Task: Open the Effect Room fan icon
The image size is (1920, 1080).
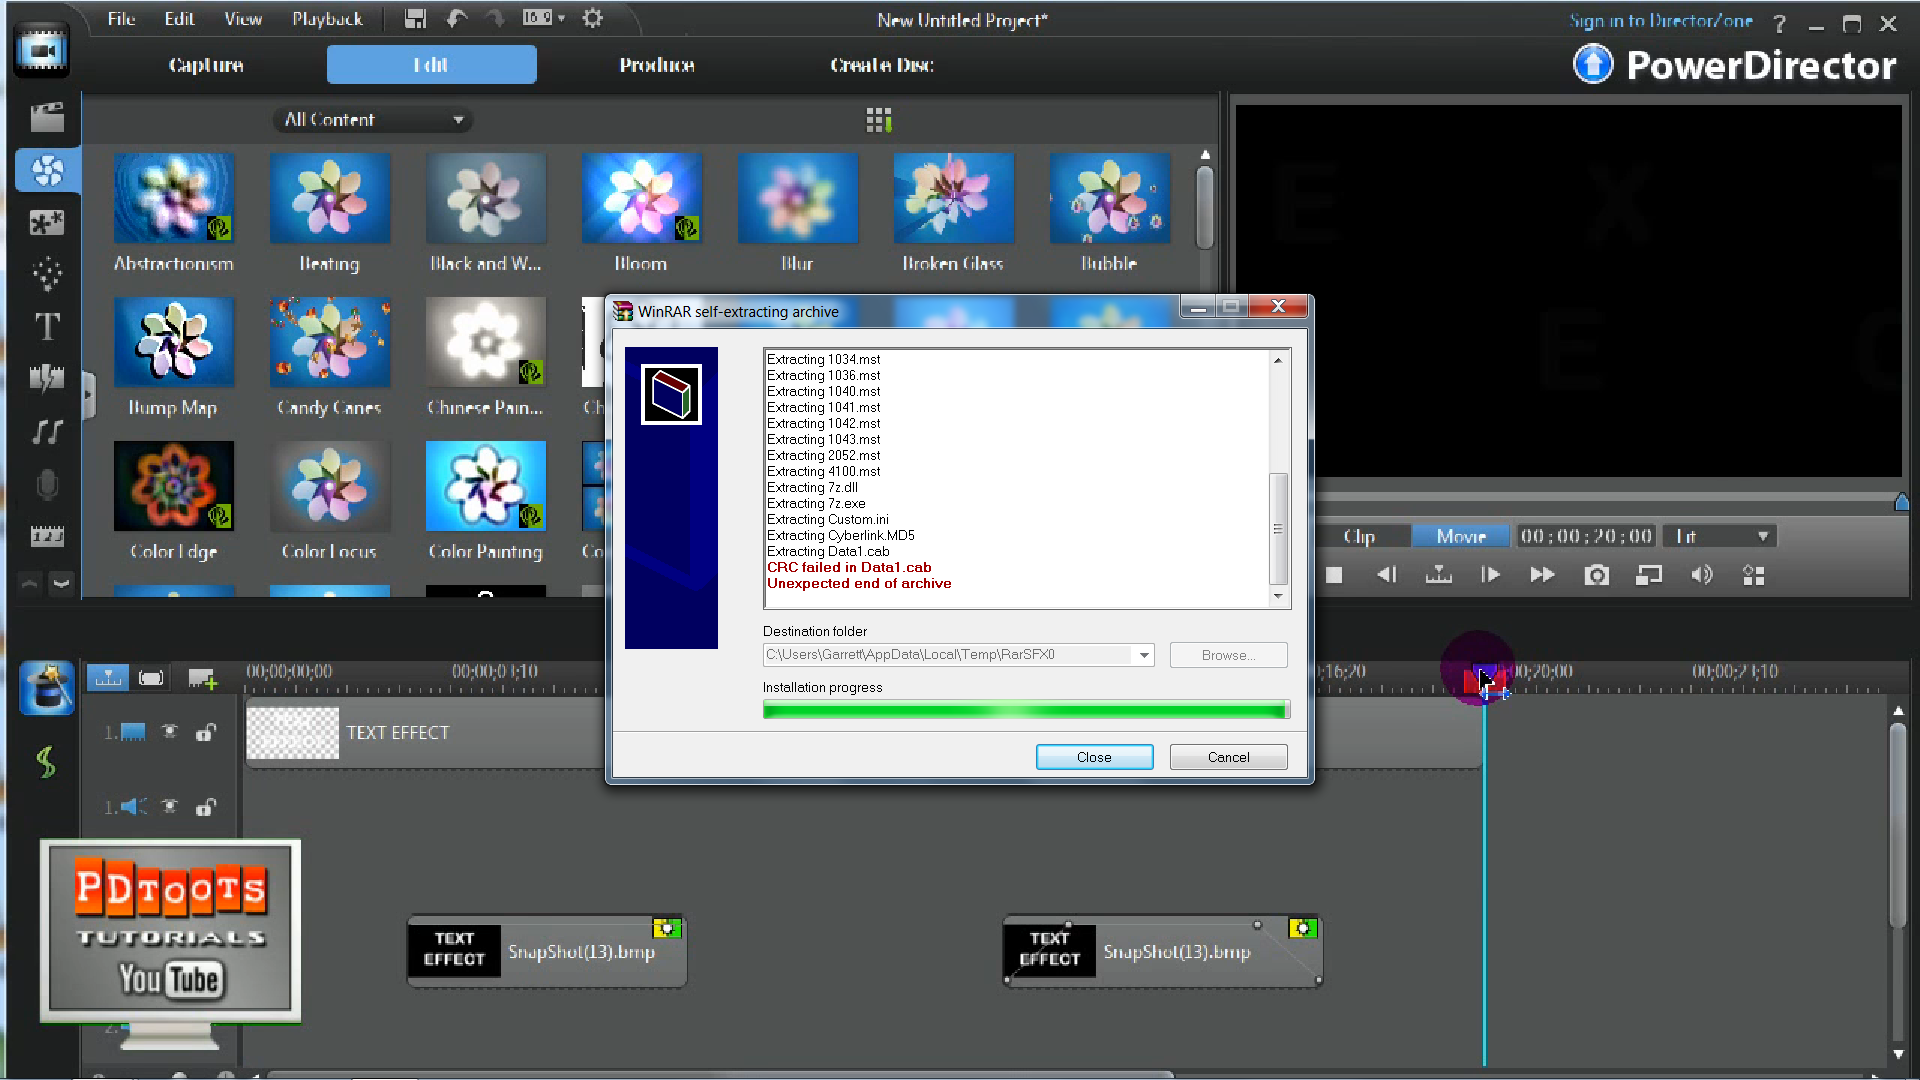Action: click(x=47, y=170)
